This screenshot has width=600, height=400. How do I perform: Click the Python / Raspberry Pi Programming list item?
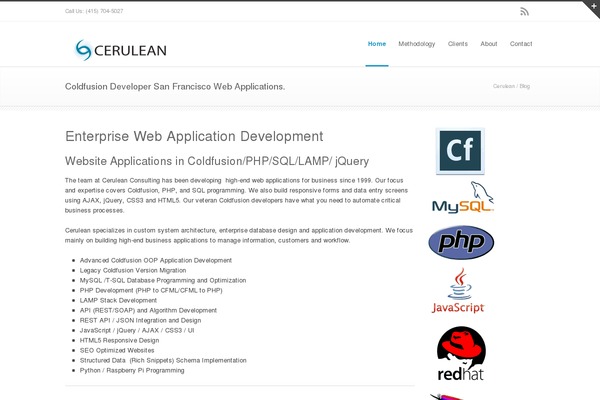[x=133, y=369]
